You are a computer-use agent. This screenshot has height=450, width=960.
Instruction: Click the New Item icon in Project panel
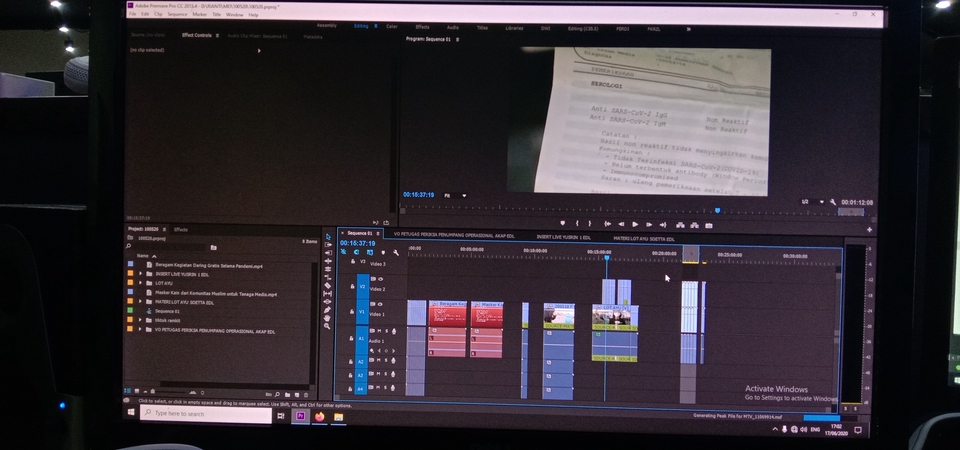297,395
